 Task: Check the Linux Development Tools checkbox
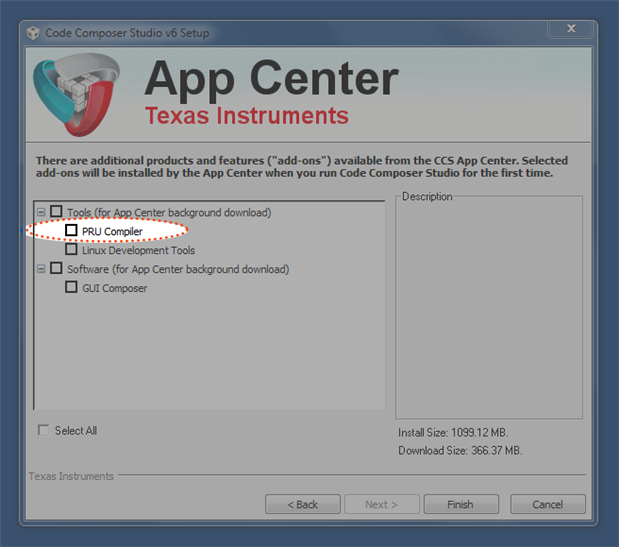pos(71,249)
